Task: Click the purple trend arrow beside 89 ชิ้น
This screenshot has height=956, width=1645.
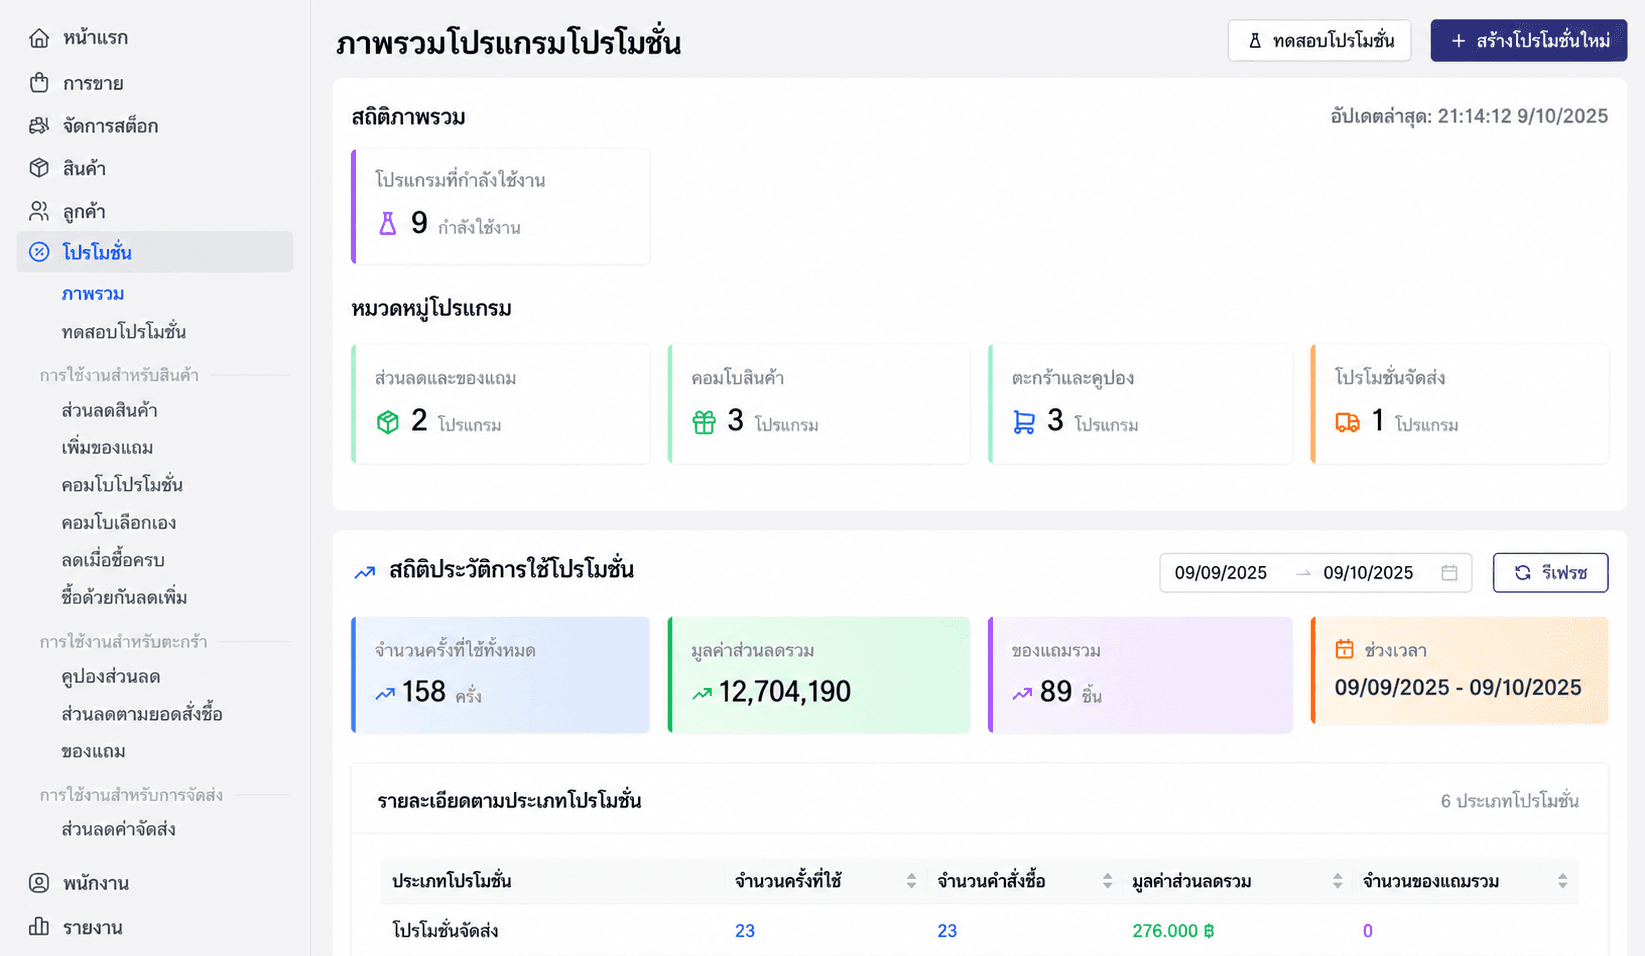Action: click(1022, 692)
